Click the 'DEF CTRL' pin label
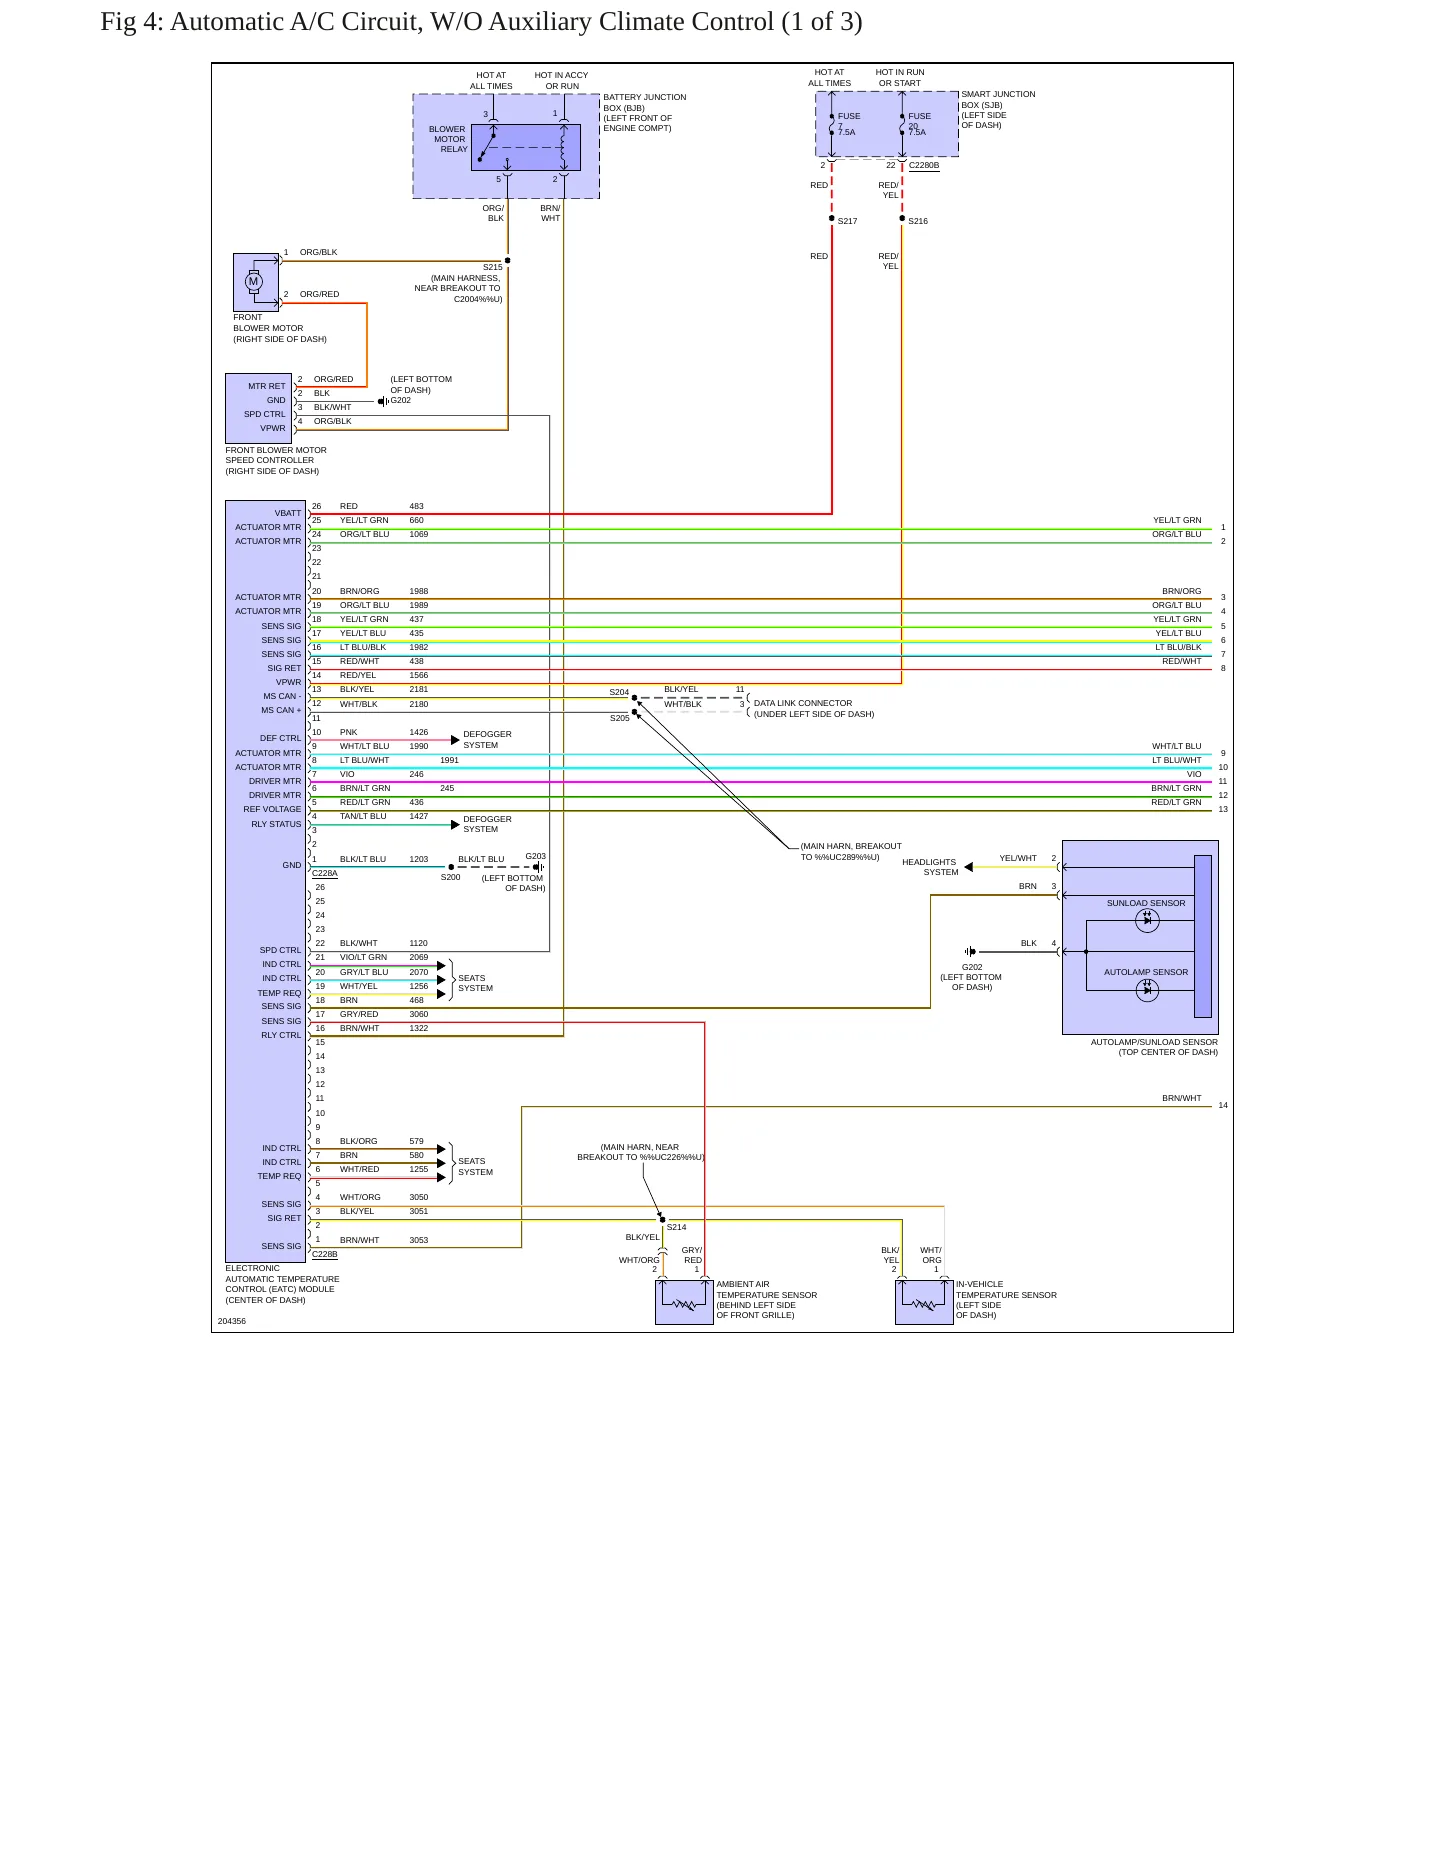Screen dimensions: 1445x1870 click(x=280, y=738)
